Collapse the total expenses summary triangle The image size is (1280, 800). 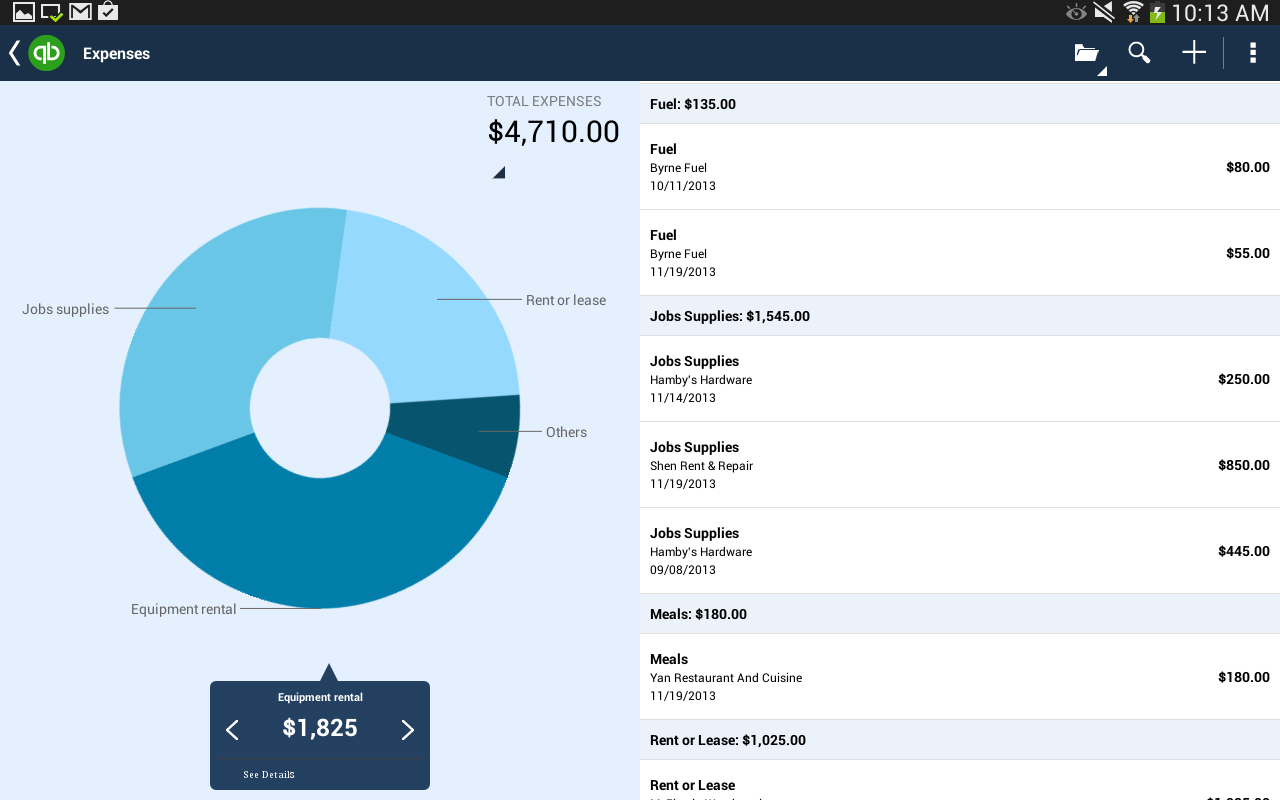[x=497, y=170]
